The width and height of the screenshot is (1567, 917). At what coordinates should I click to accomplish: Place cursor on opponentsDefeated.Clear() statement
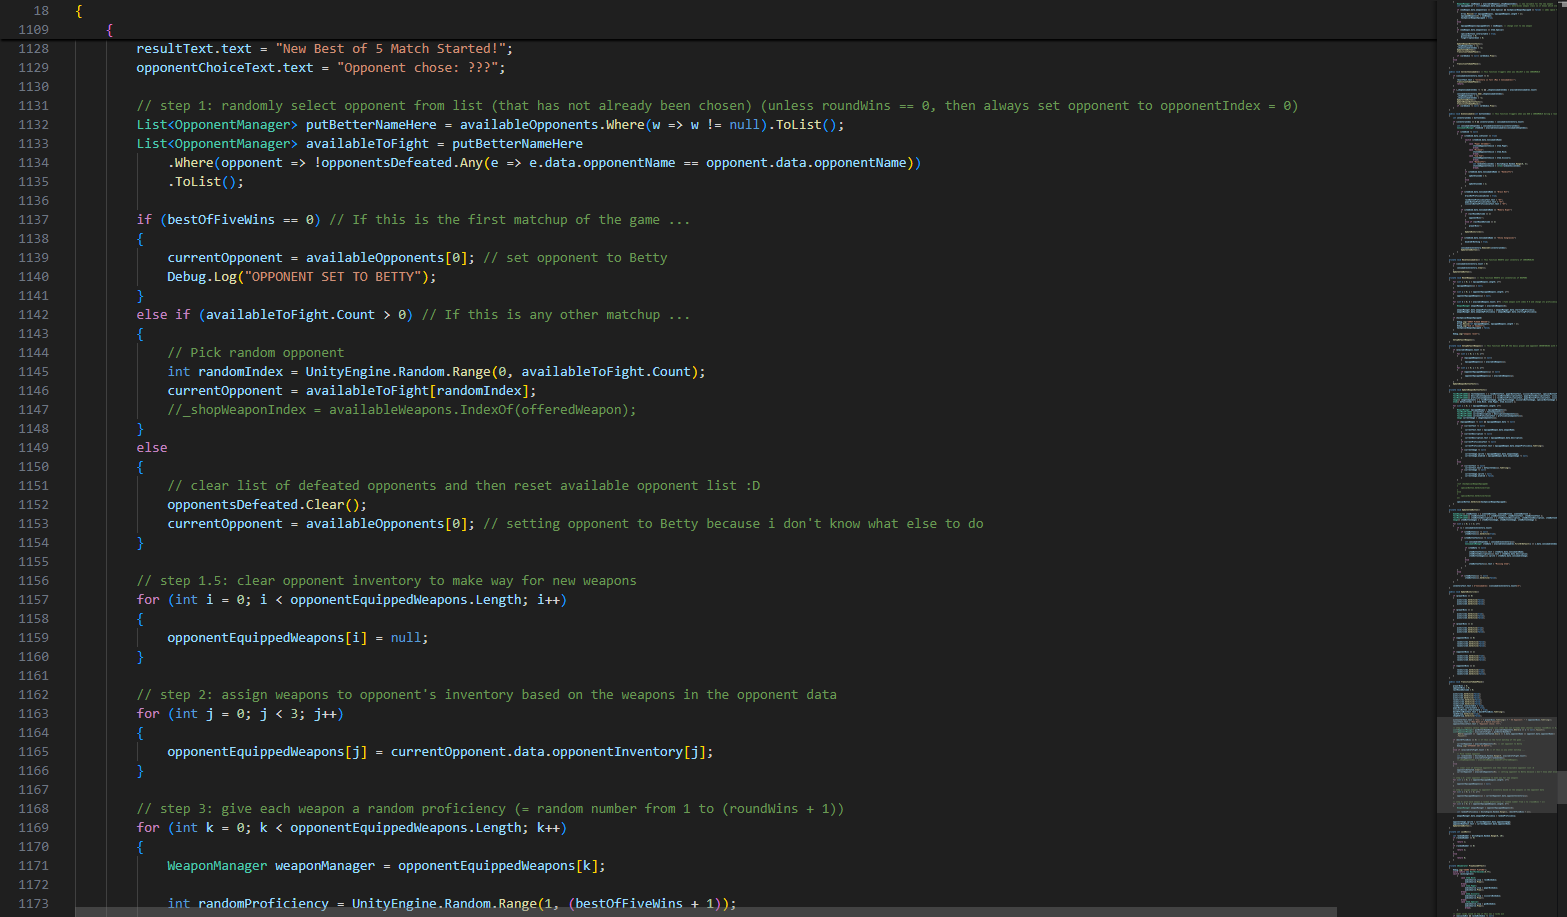click(266, 505)
